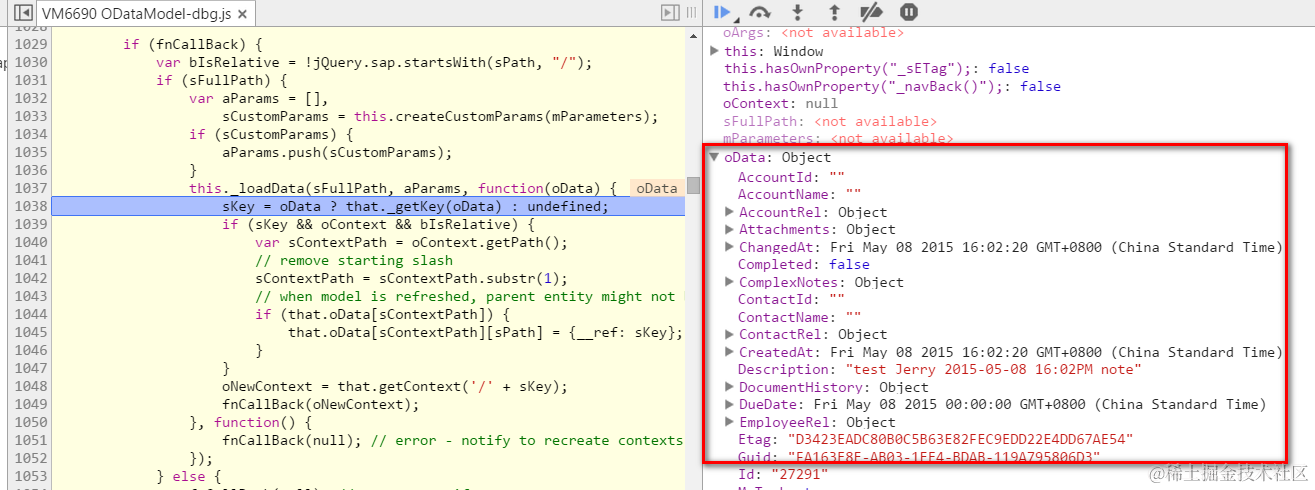The width and height of the screenshot is (1315, 490).
Task: Set breakpoint on line 1048
Action: point(31,386)
